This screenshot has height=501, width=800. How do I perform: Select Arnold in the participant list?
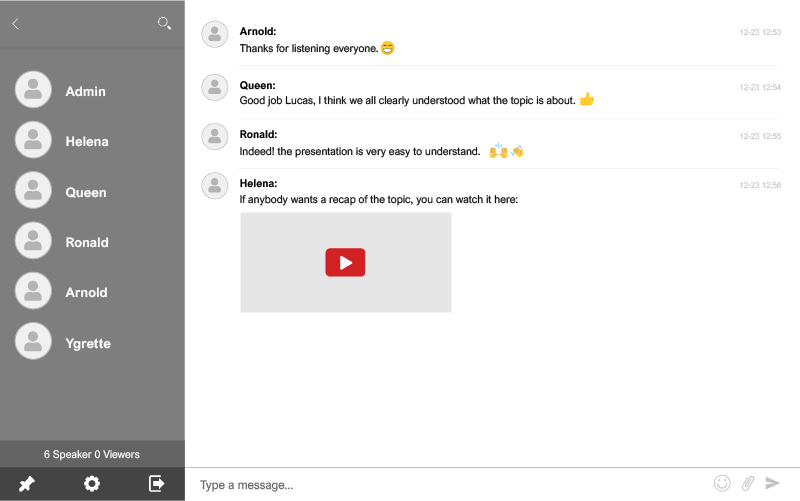pos(86,292)
